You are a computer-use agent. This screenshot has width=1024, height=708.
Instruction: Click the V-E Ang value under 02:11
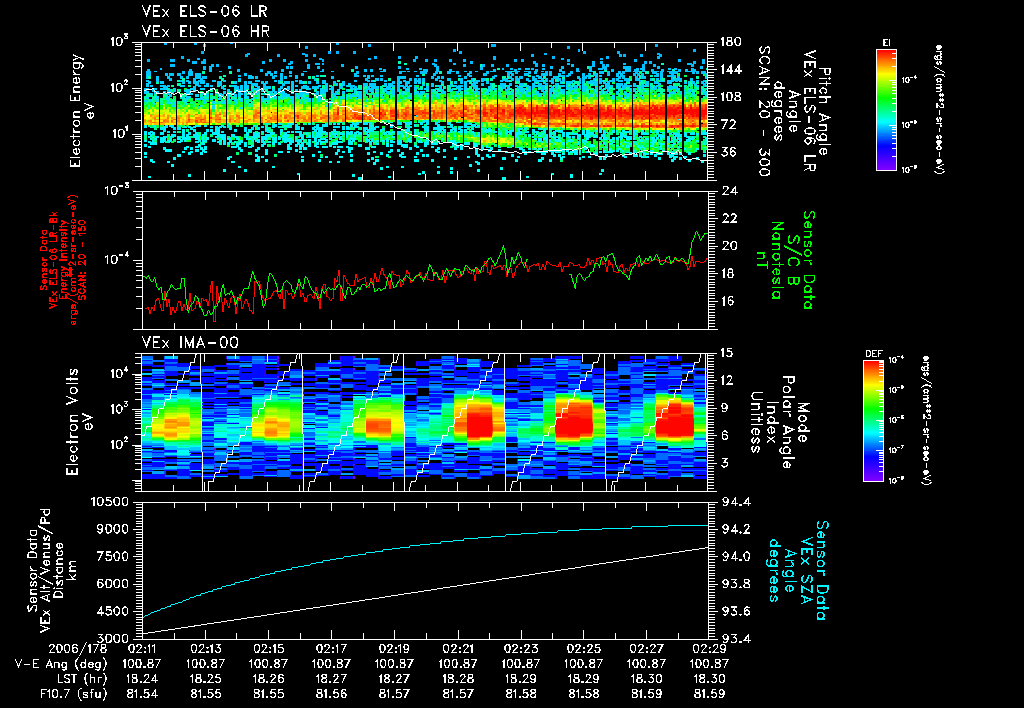(142, 664)
